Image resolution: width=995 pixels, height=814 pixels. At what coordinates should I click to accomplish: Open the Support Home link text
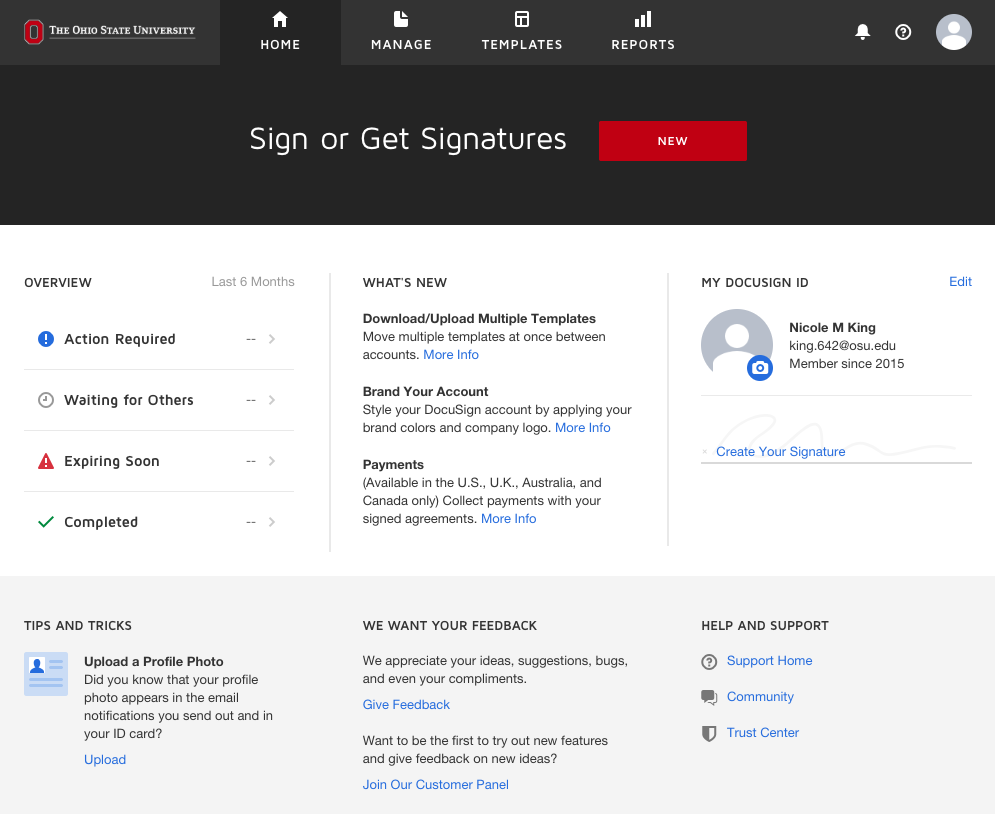[769, 660]
